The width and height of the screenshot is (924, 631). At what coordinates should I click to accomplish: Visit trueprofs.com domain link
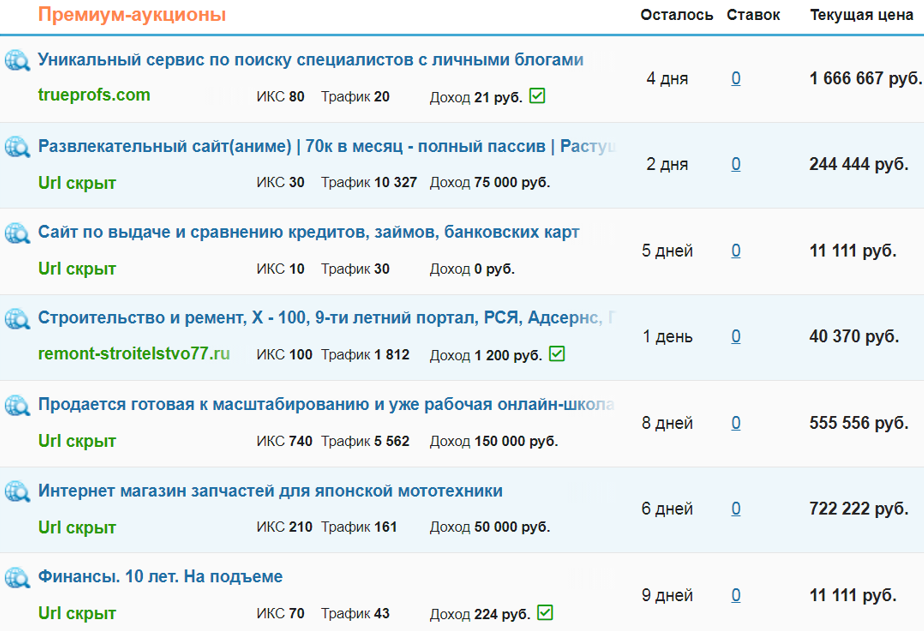click(x=94, y=95)
